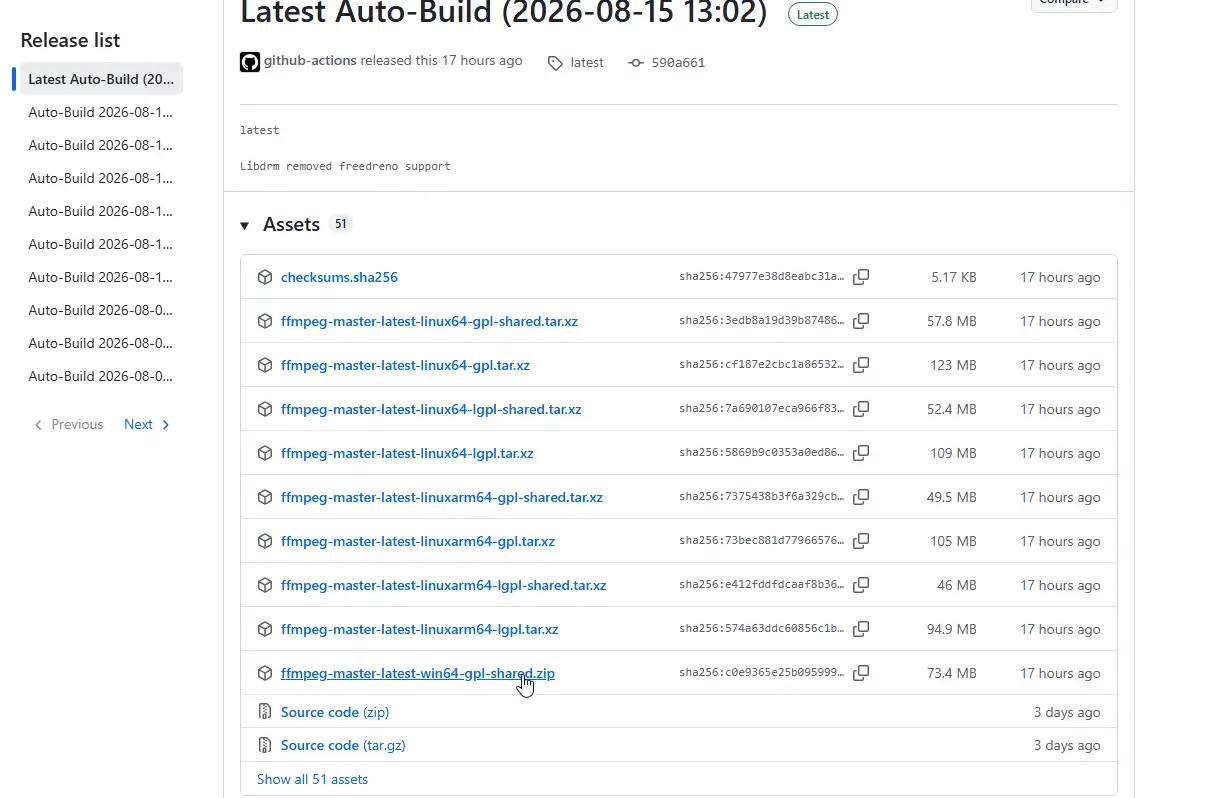The height and width of the screenshot is (798, 1224).
Task: Open commit 590a661
Action: (x=678, y=62)
